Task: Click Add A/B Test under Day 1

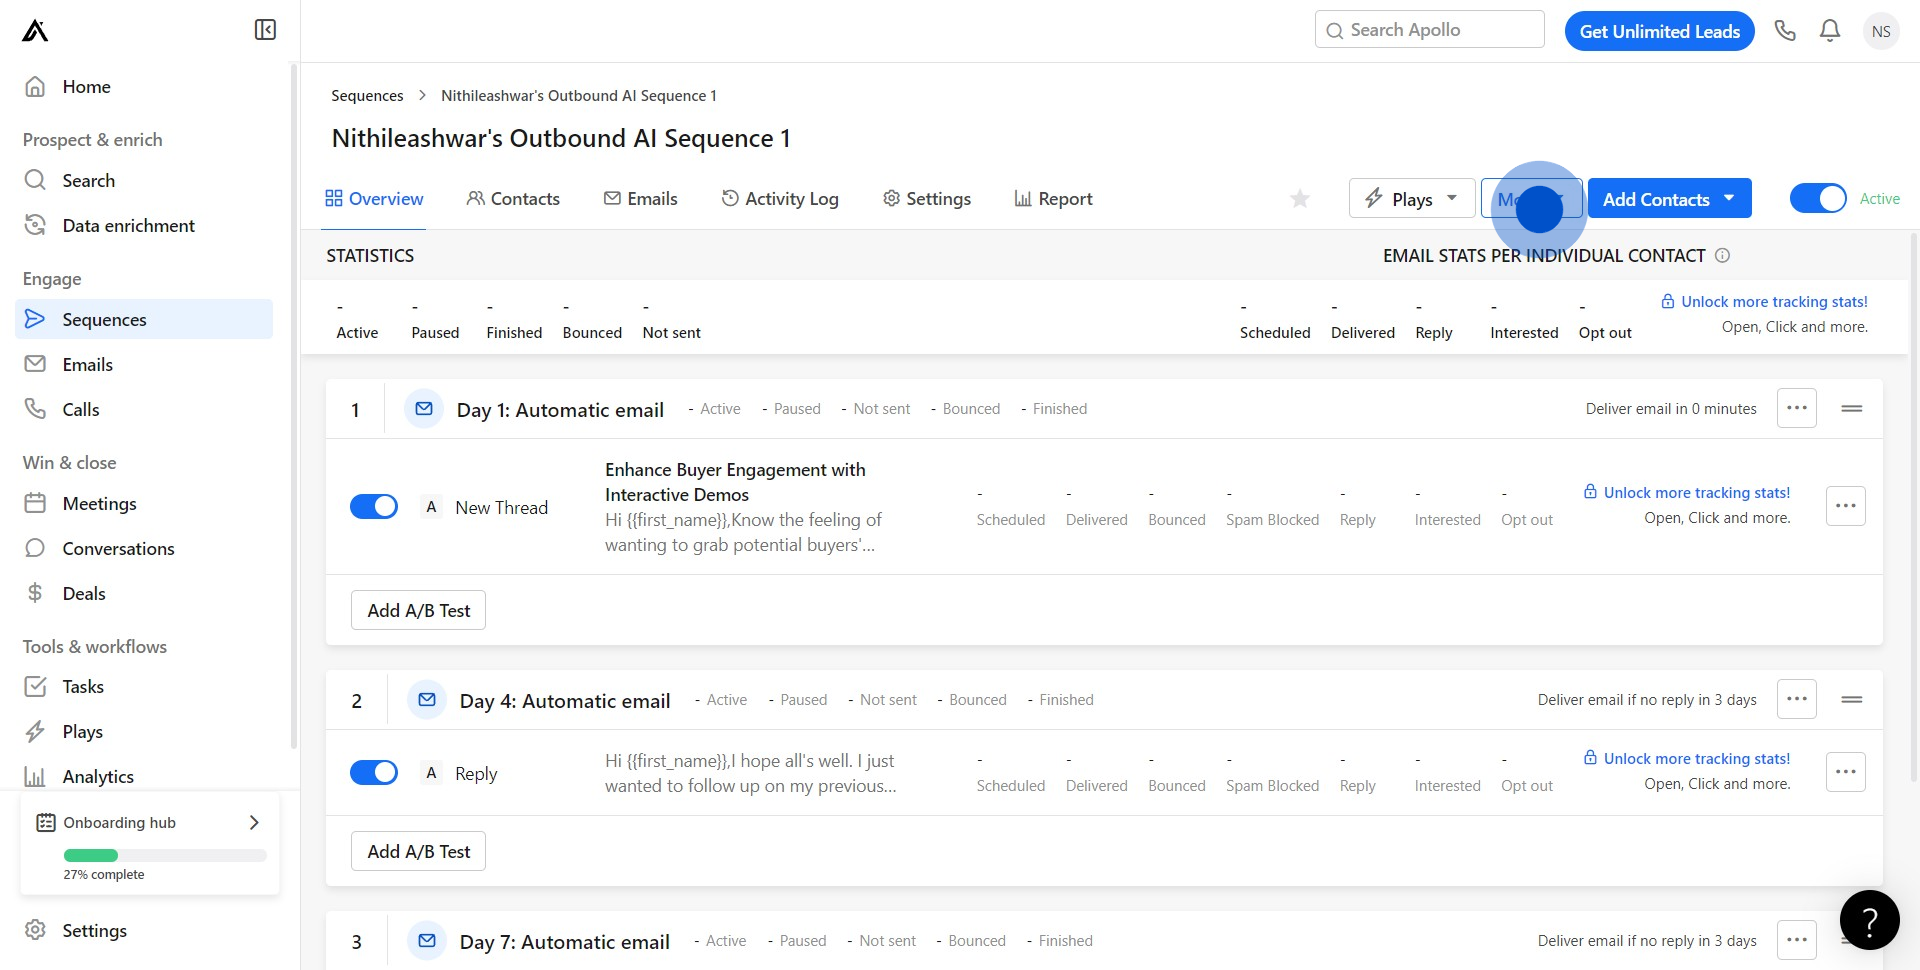Action: [418, 610]
